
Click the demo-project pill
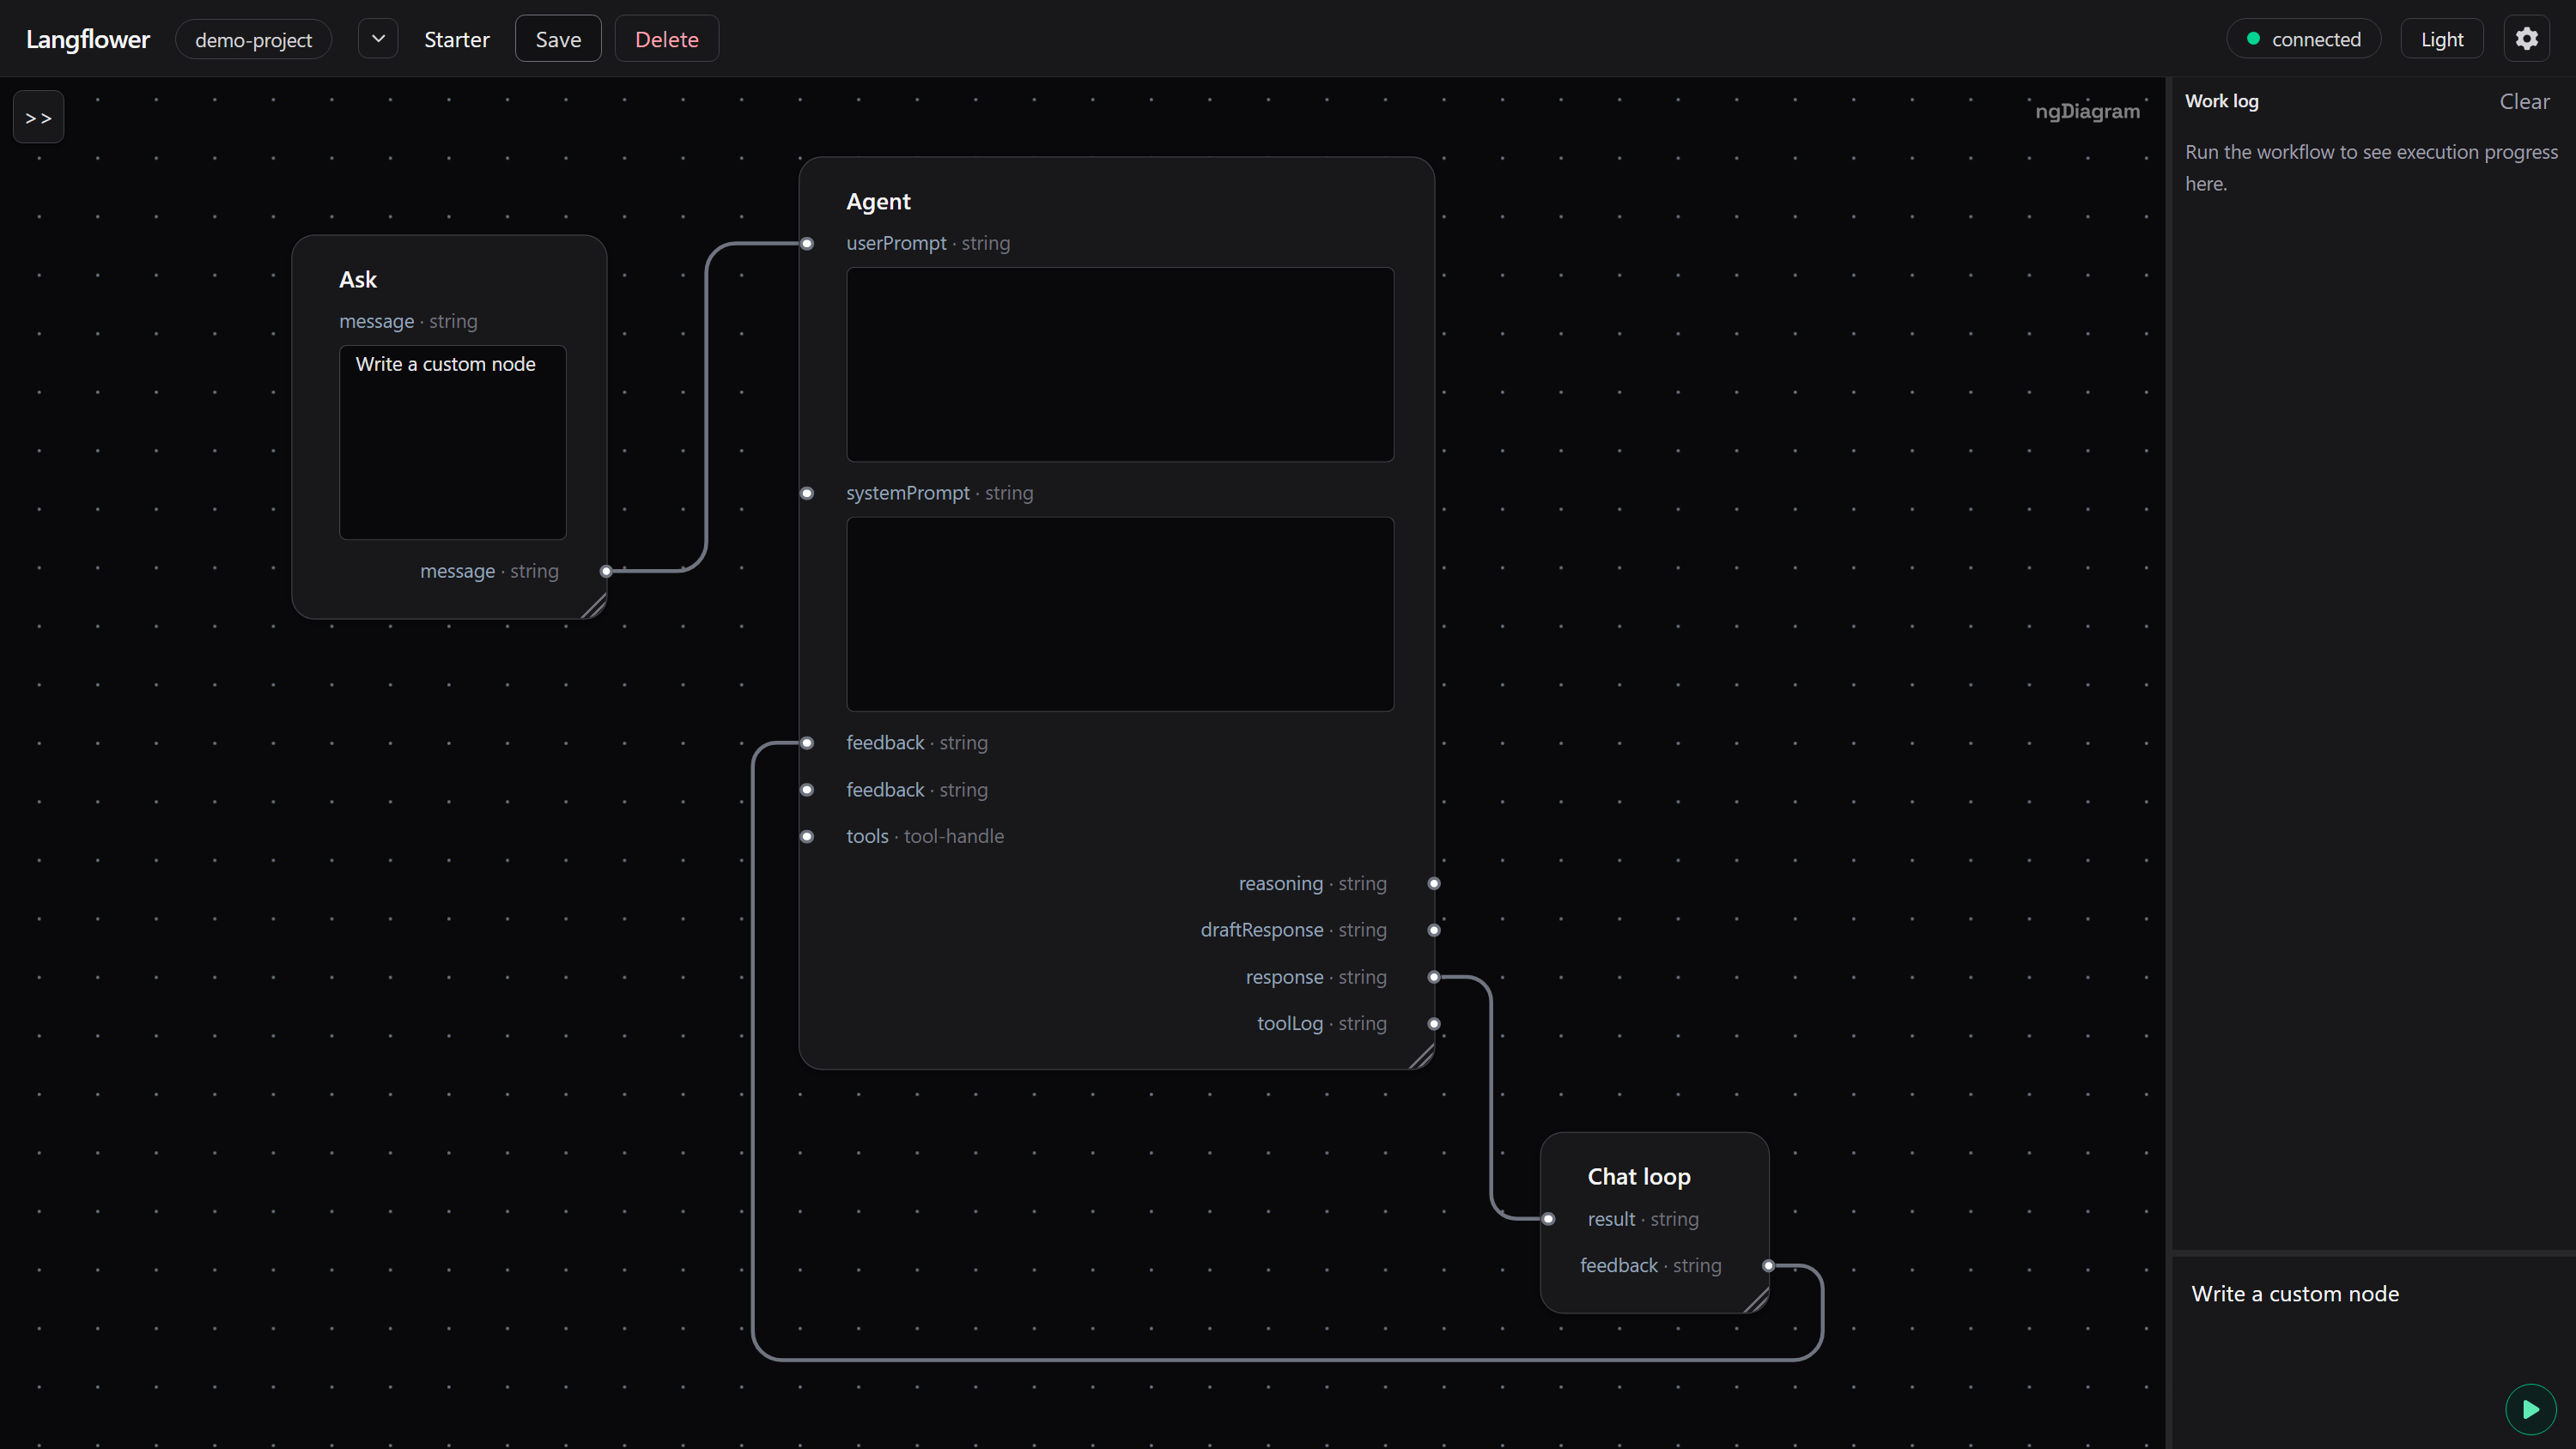pos(253,39)
